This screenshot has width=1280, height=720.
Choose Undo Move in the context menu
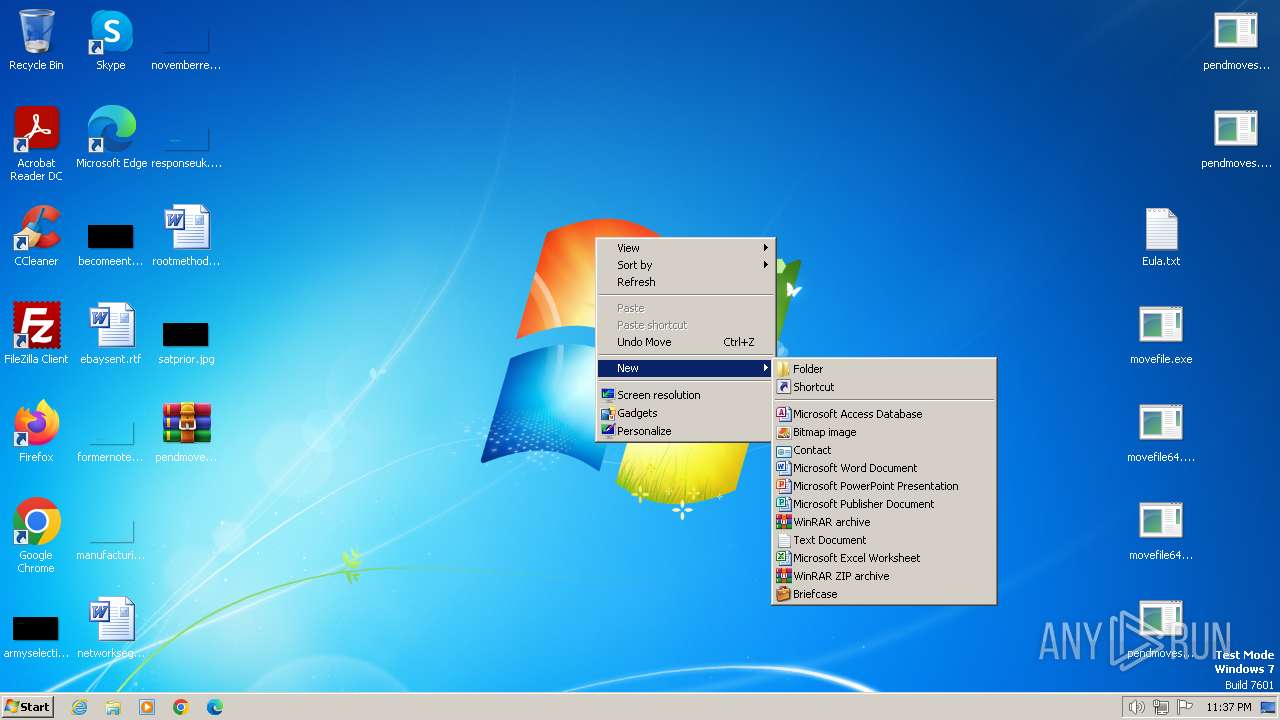pyautogui.click(x=685, y=342)
